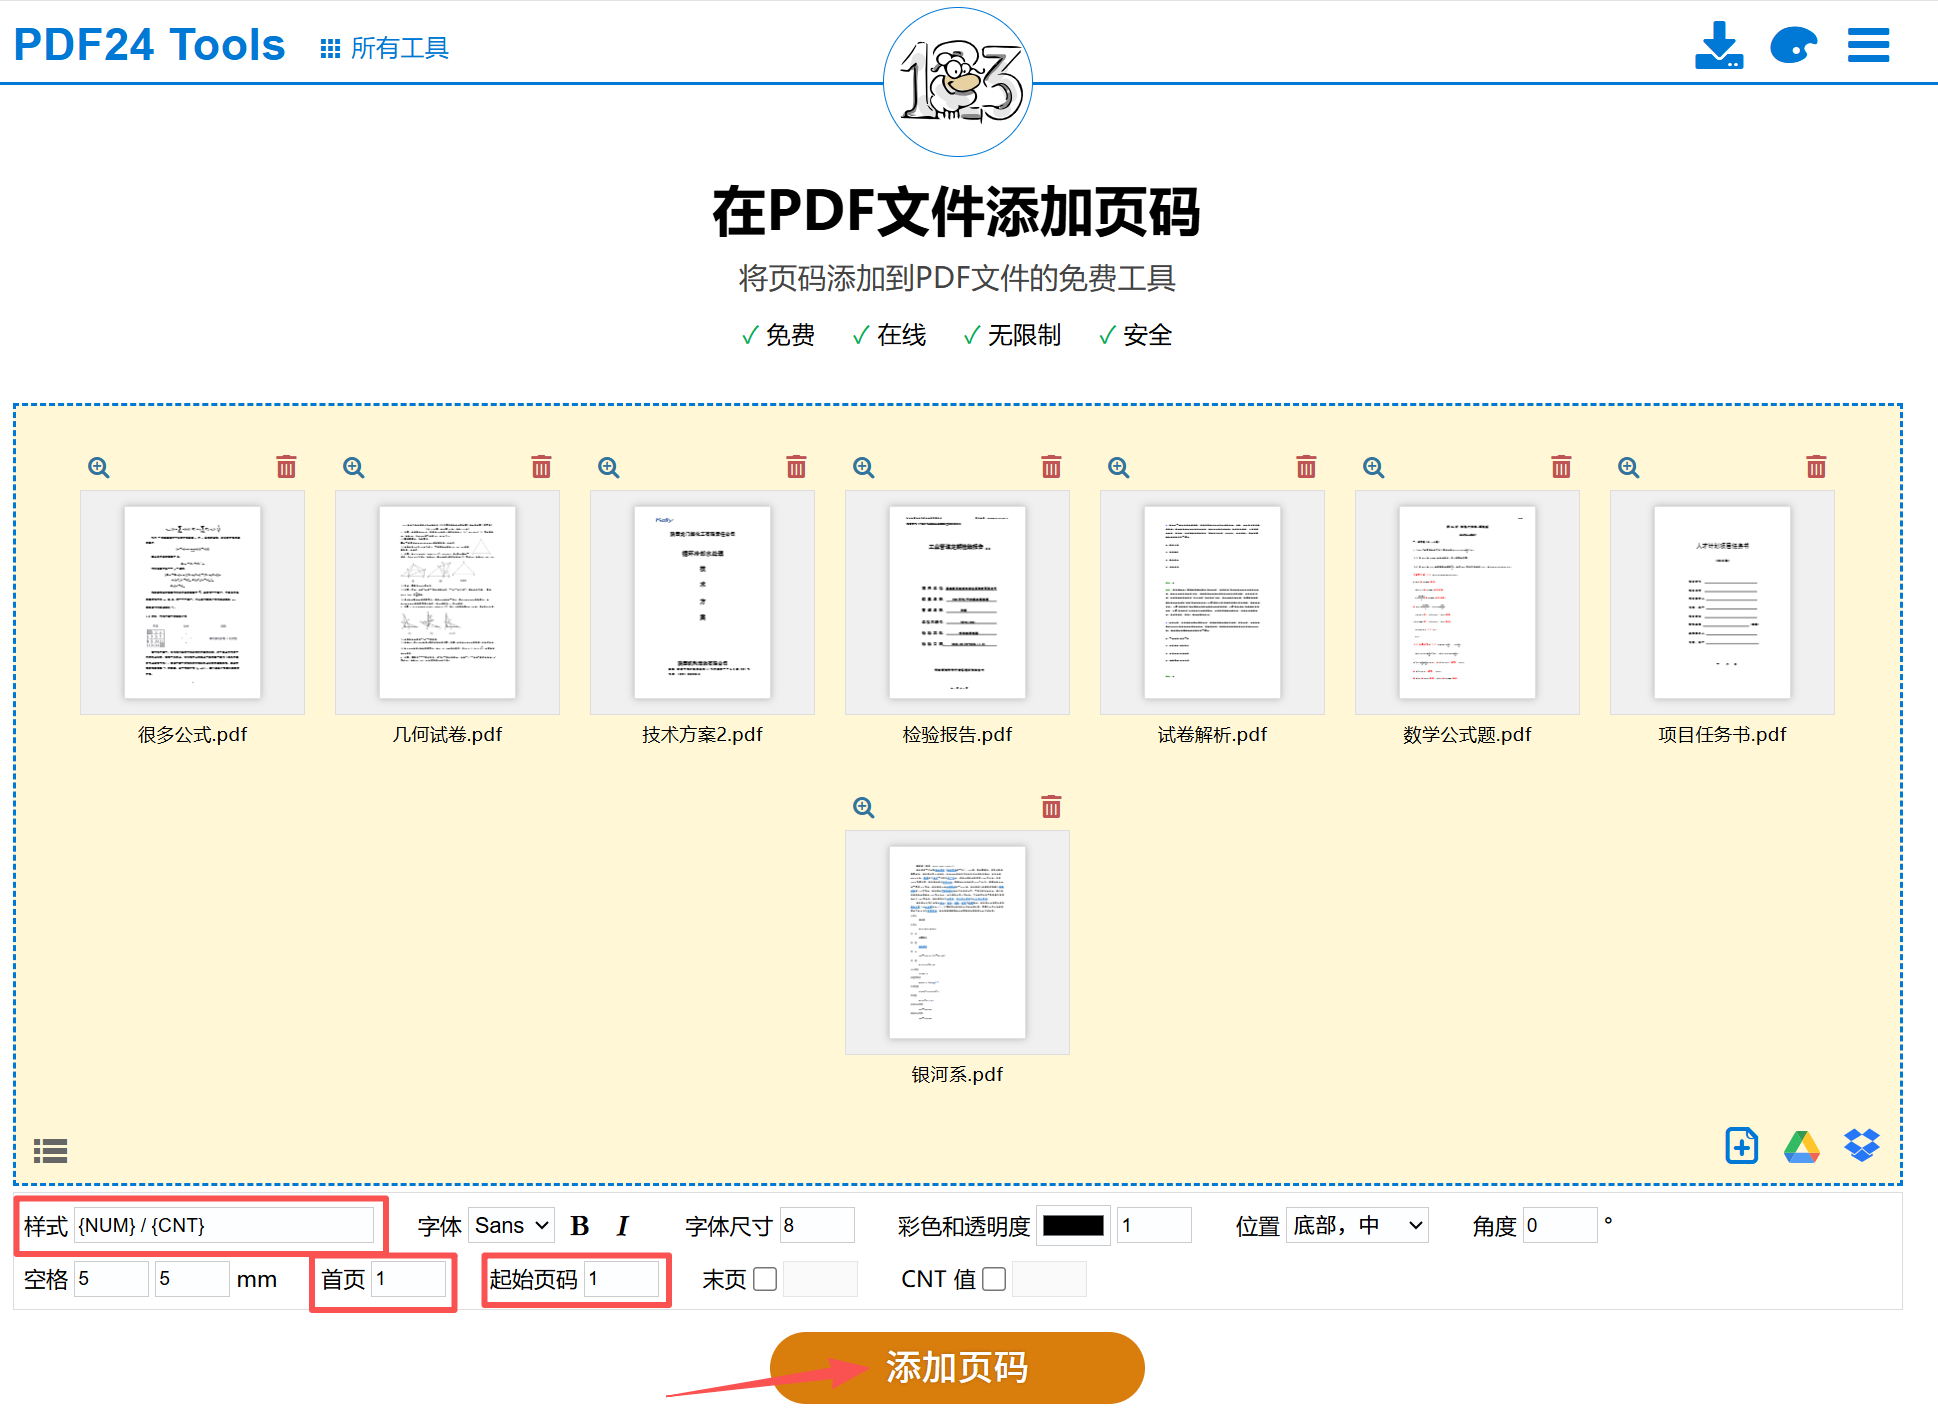Screen dimensions: 1938x1425
Task: Open the zoom preview for 很多公式.pdf
Action: (99, 467)
